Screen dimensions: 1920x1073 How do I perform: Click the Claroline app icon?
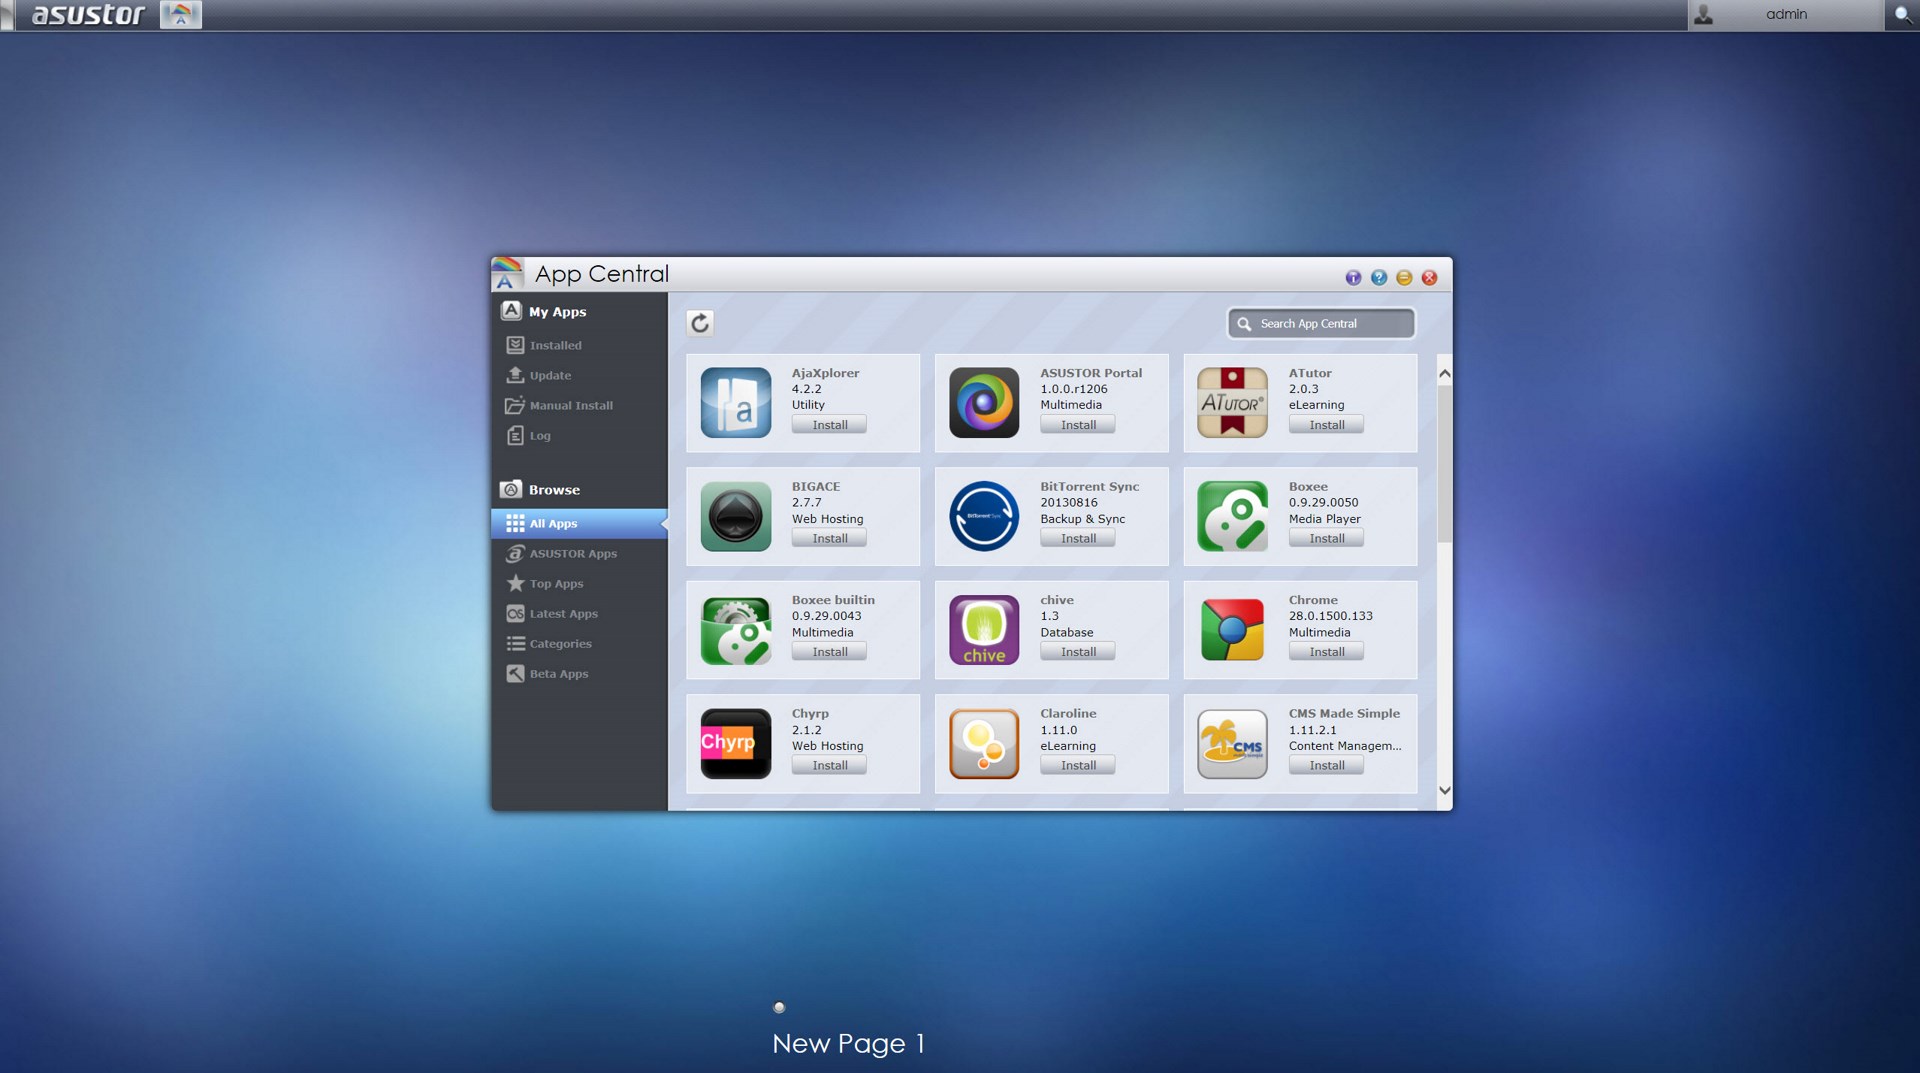pos(983,744)
